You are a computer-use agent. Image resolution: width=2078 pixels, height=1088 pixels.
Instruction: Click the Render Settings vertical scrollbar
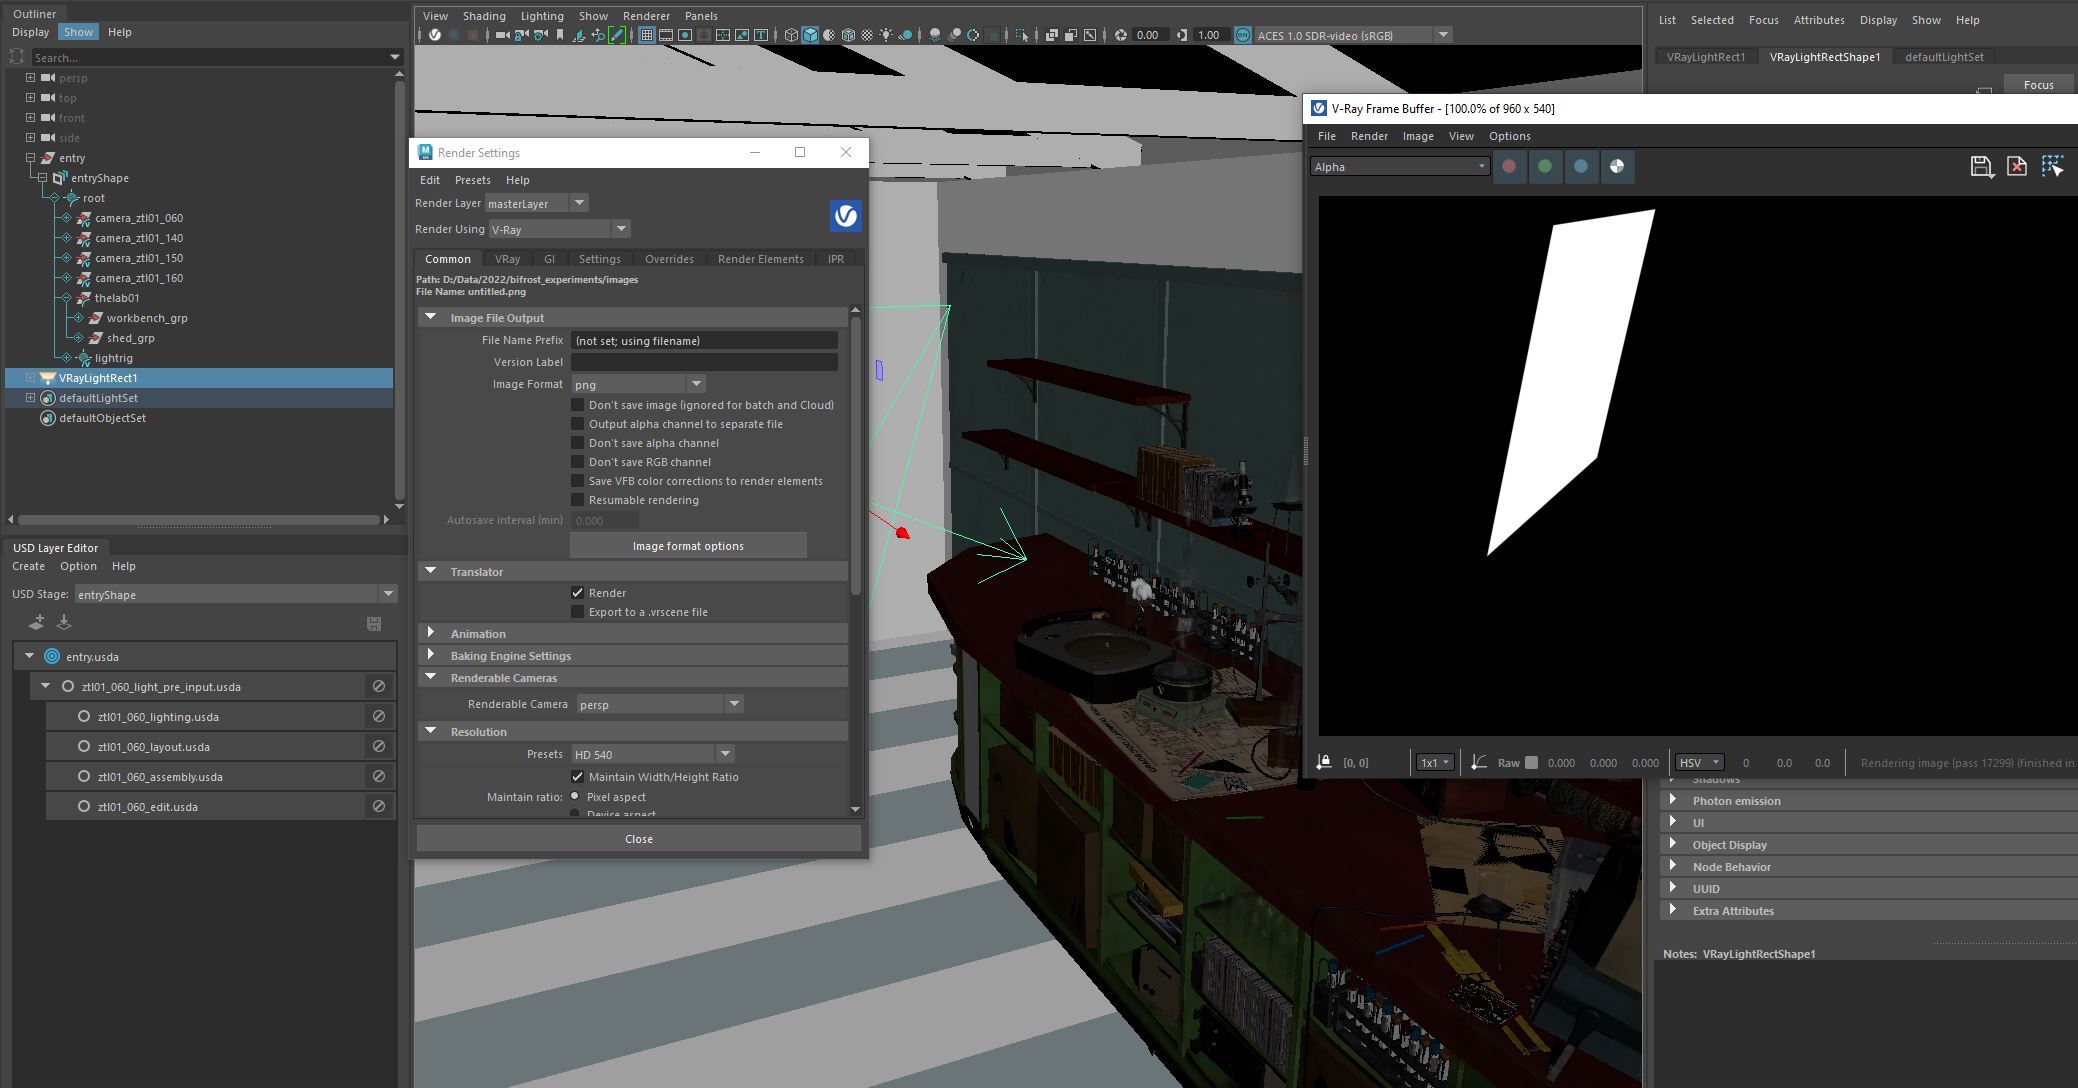click(855, 457)
